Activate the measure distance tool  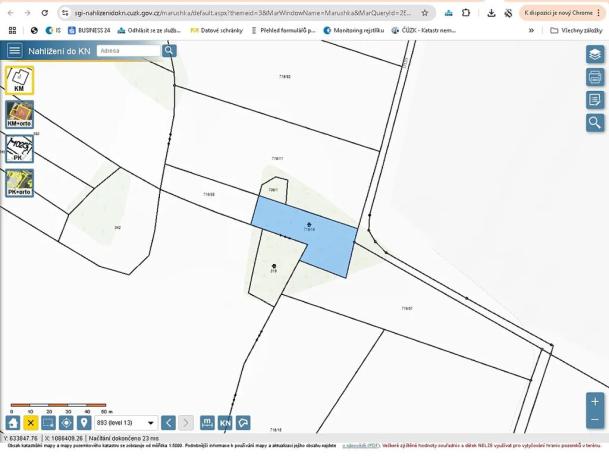pyautogui.click(x=207, y=423)
